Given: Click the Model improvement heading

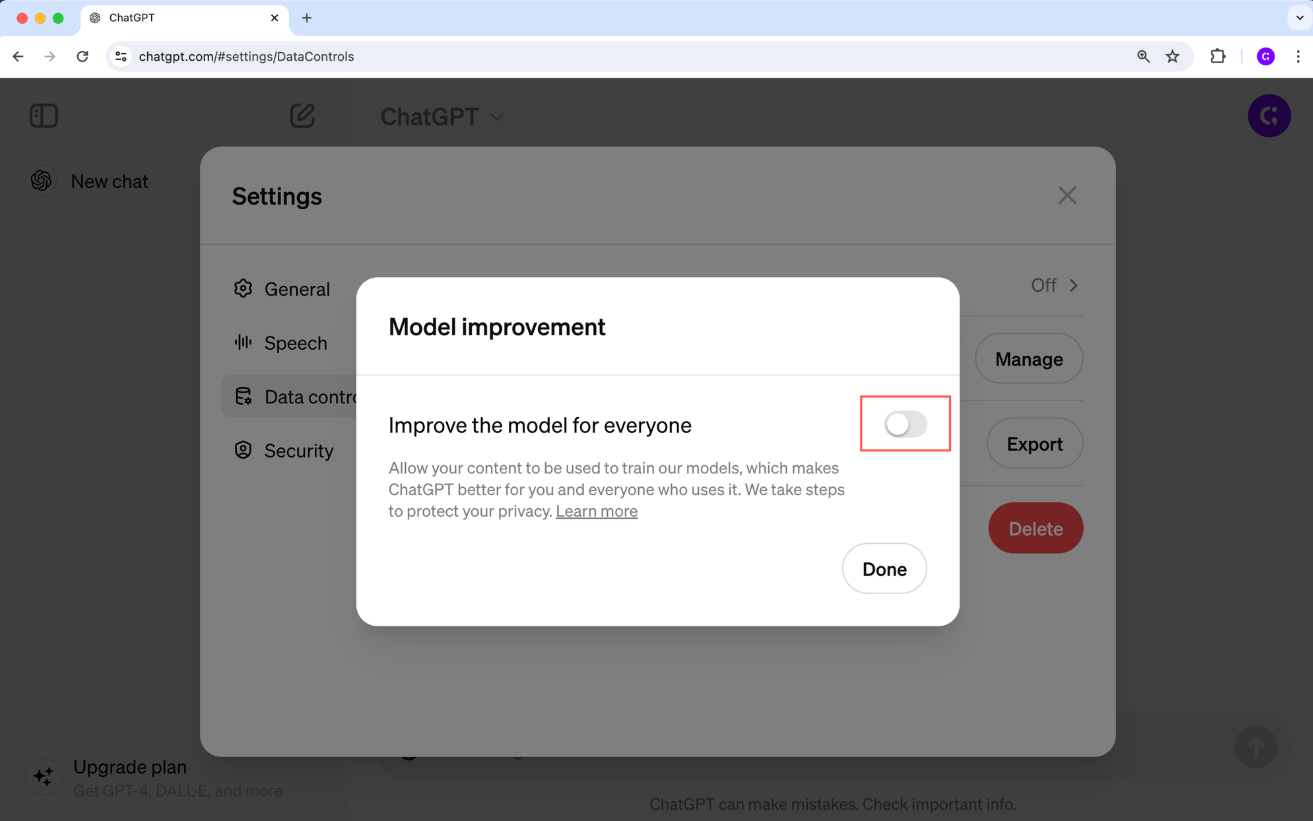Looking at the screenshot, I should pyautogui.click(x=497, y=327).
